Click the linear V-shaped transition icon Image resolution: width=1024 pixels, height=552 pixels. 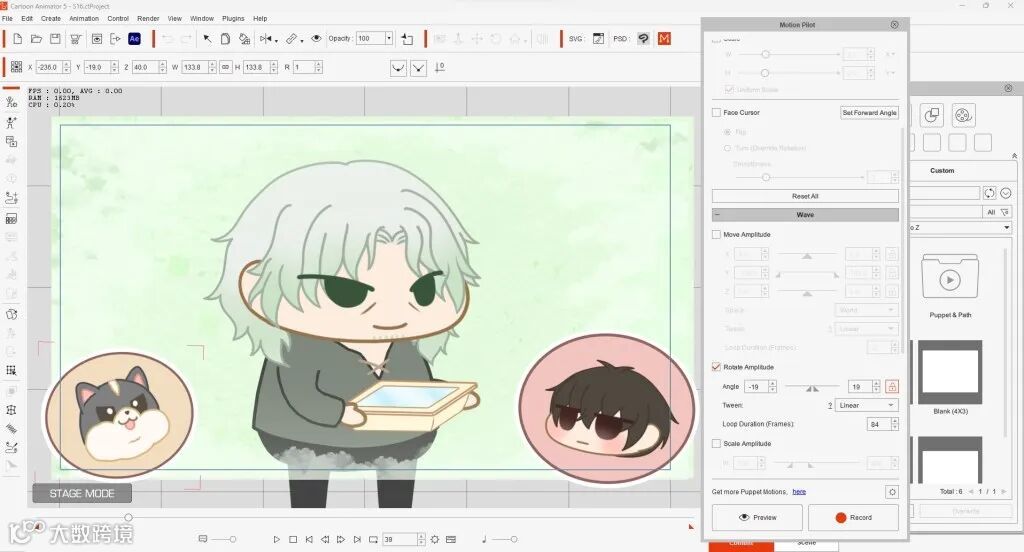[x=419, y=68]
